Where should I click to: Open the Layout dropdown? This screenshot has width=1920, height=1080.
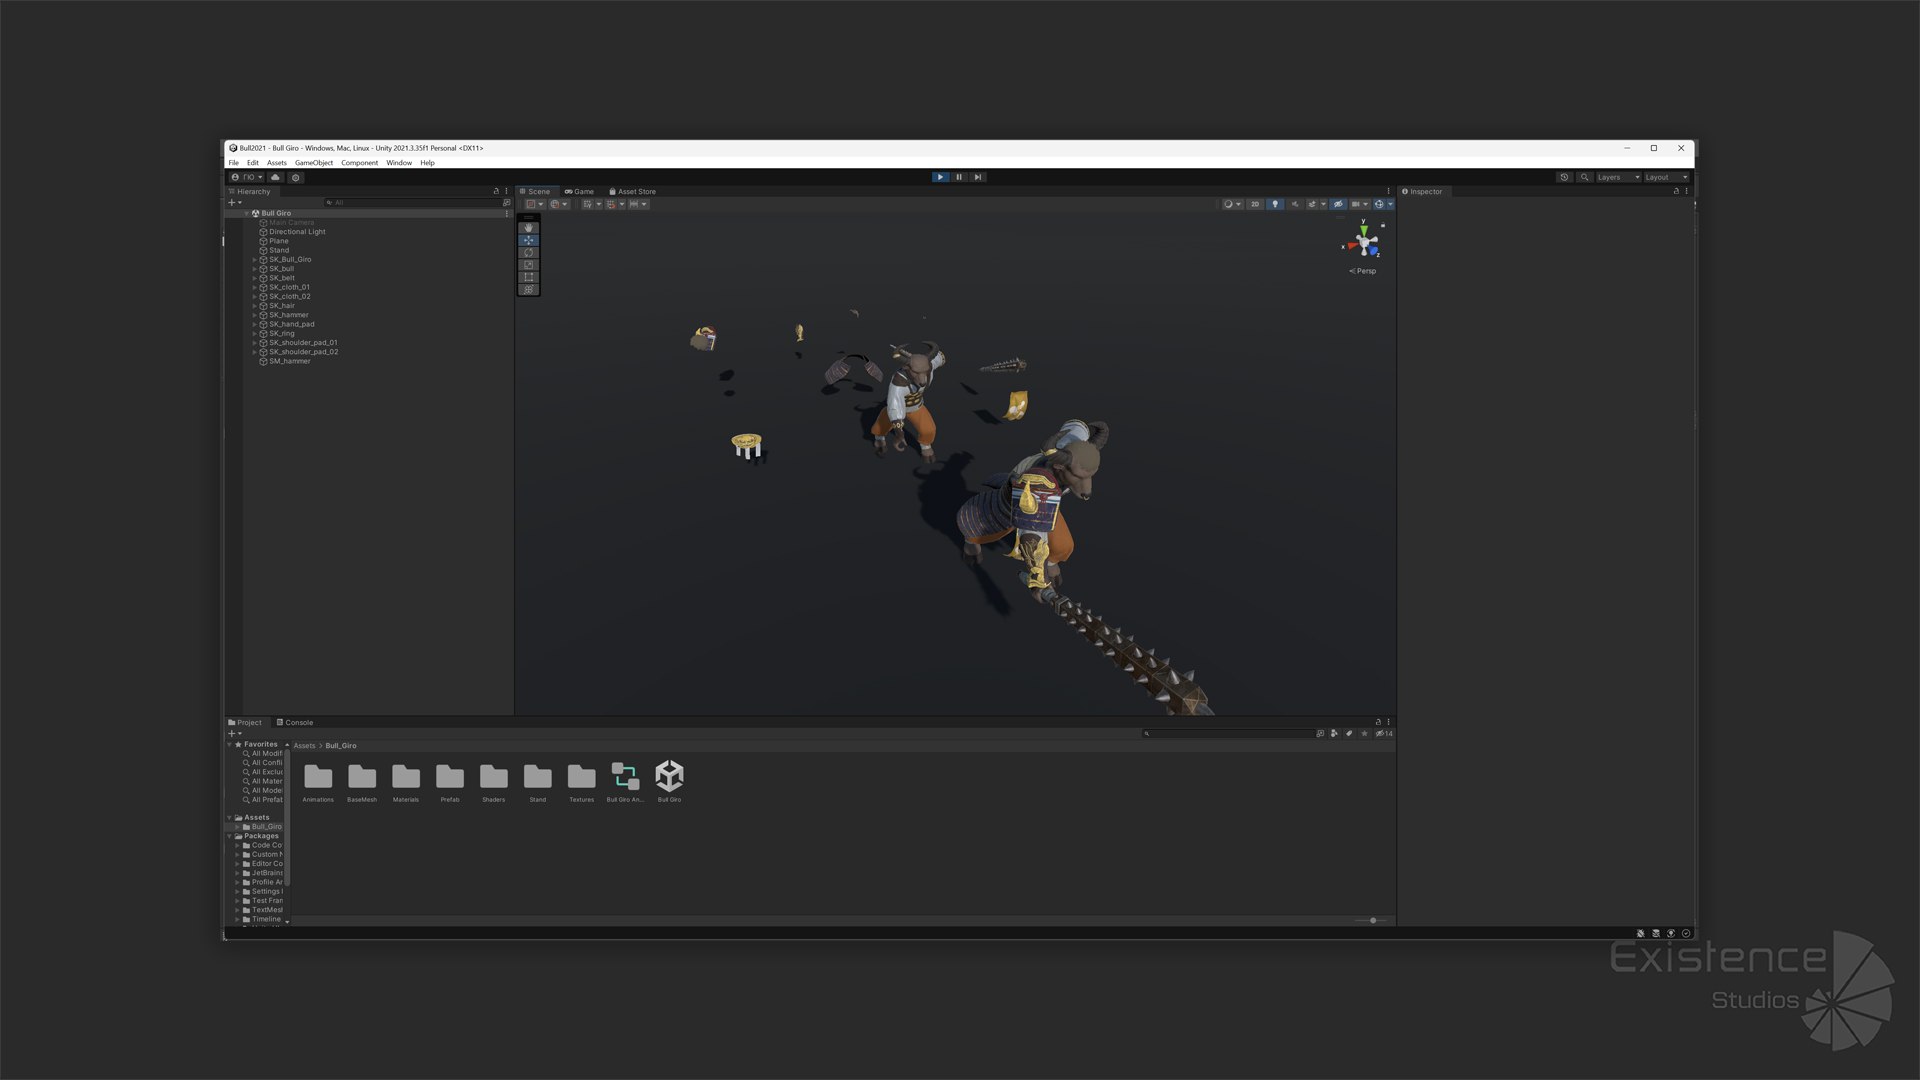click(x=1665, y=177)
